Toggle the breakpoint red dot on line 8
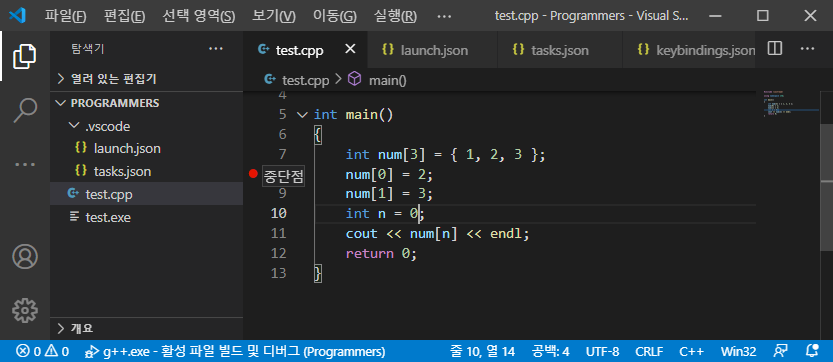 coord(253,174)
